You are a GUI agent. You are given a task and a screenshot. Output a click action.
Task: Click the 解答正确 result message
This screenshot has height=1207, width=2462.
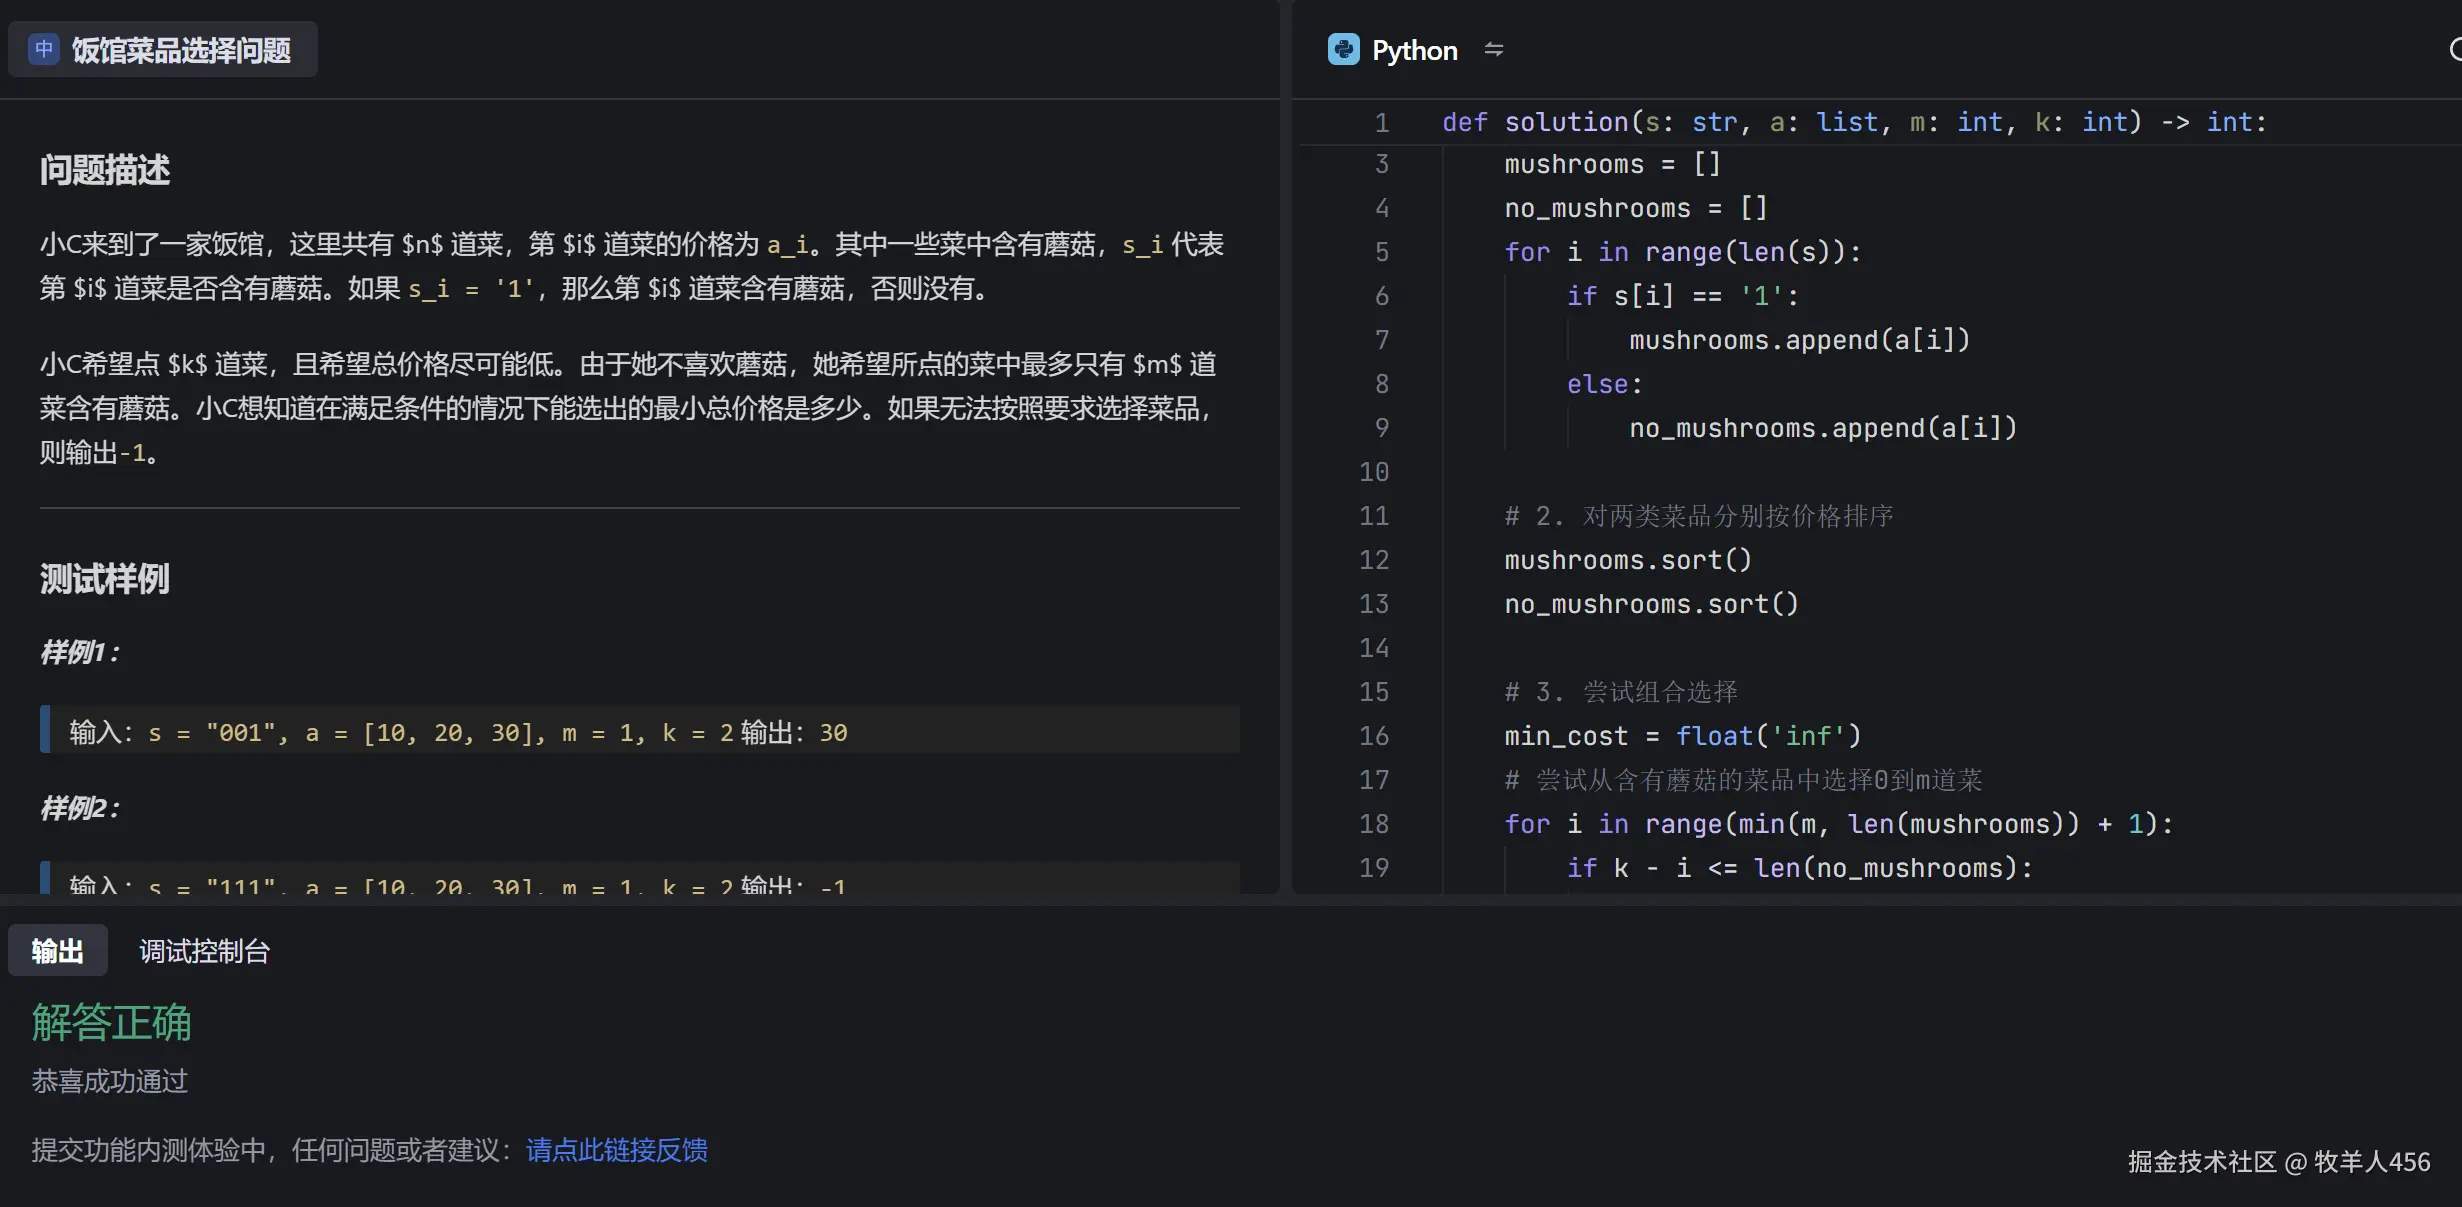pos(111,1022)
